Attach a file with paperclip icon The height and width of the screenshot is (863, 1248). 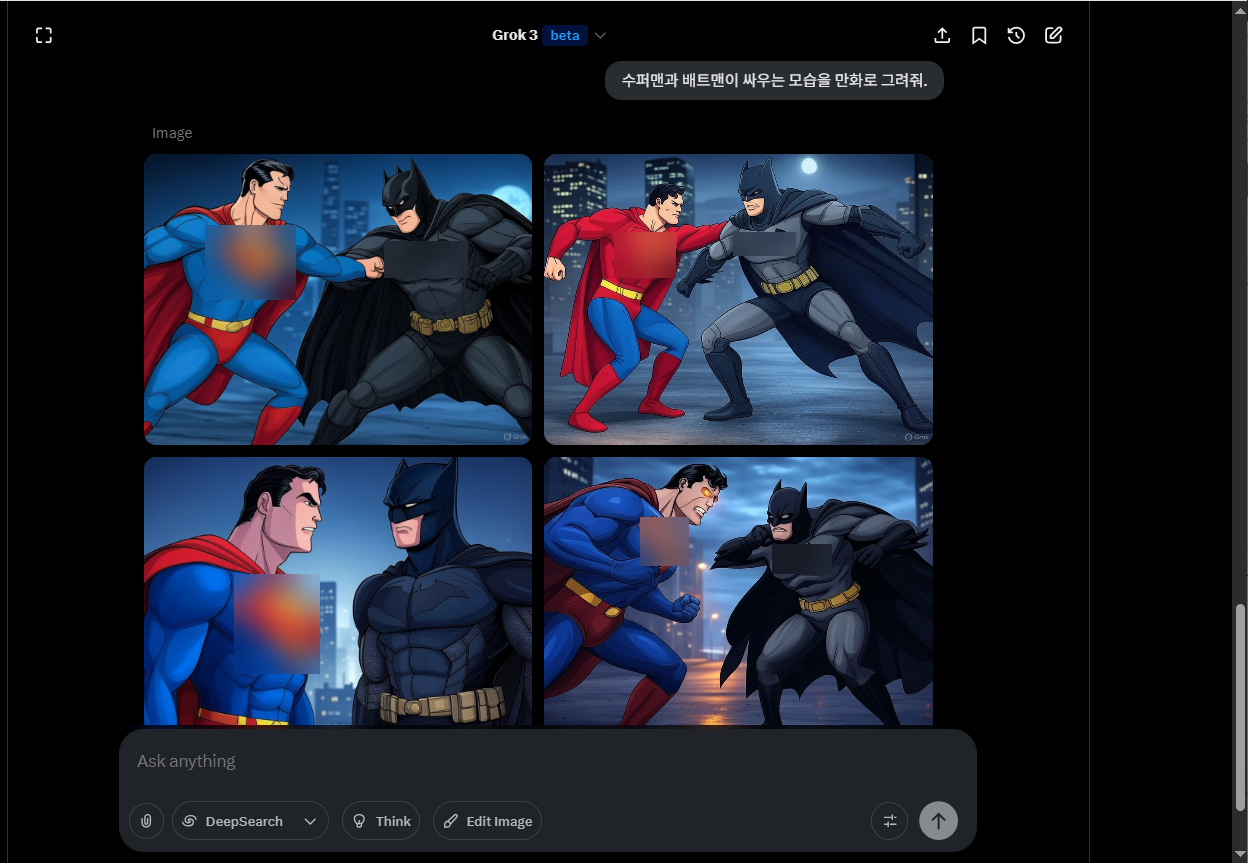pos(146,821)
